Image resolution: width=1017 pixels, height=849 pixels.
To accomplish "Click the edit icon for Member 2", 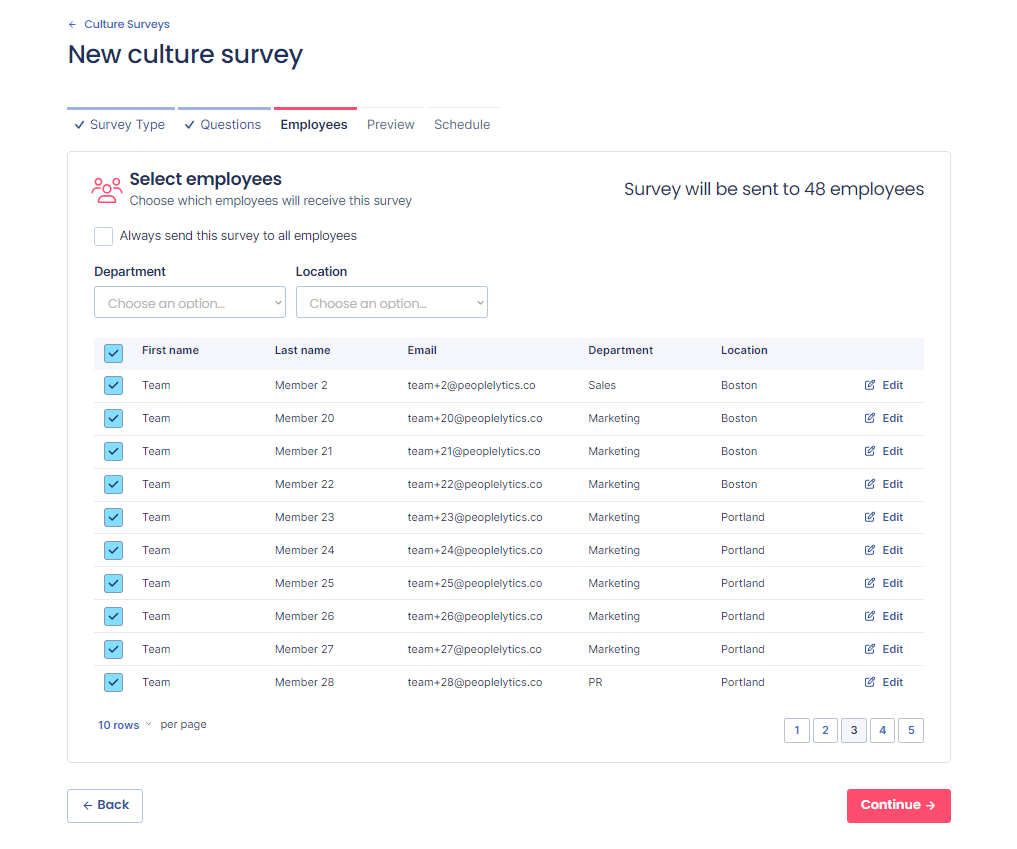I will click(870, 385).
